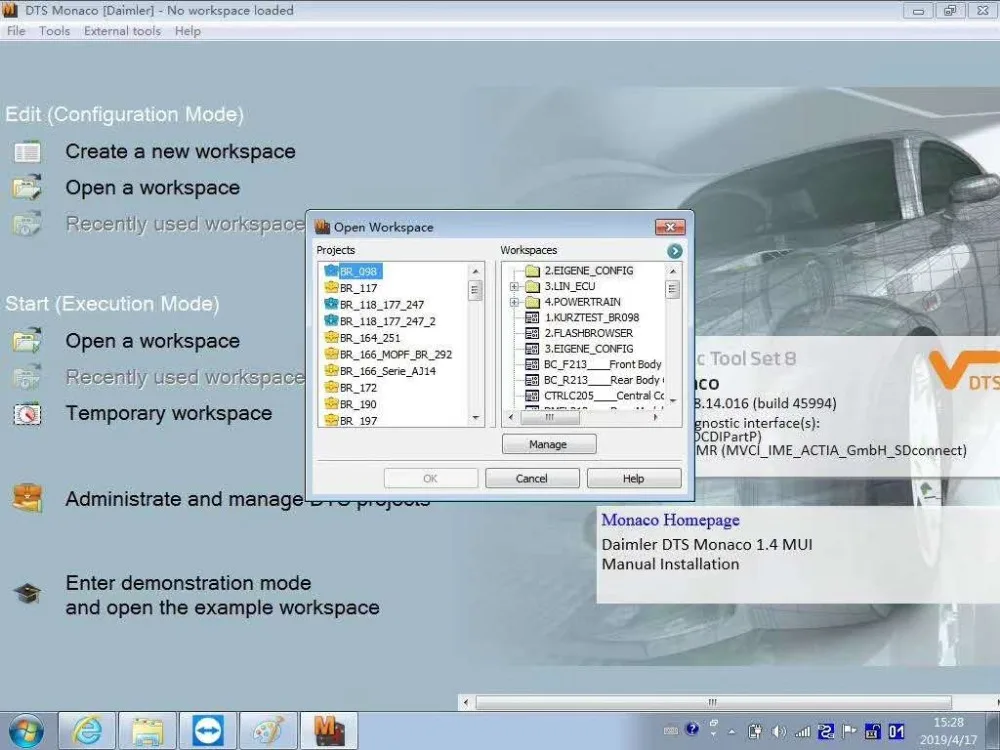Click Workspaces list scroll-up arrow
Screen dimensions: 1000x750
[x=672, y=271]
